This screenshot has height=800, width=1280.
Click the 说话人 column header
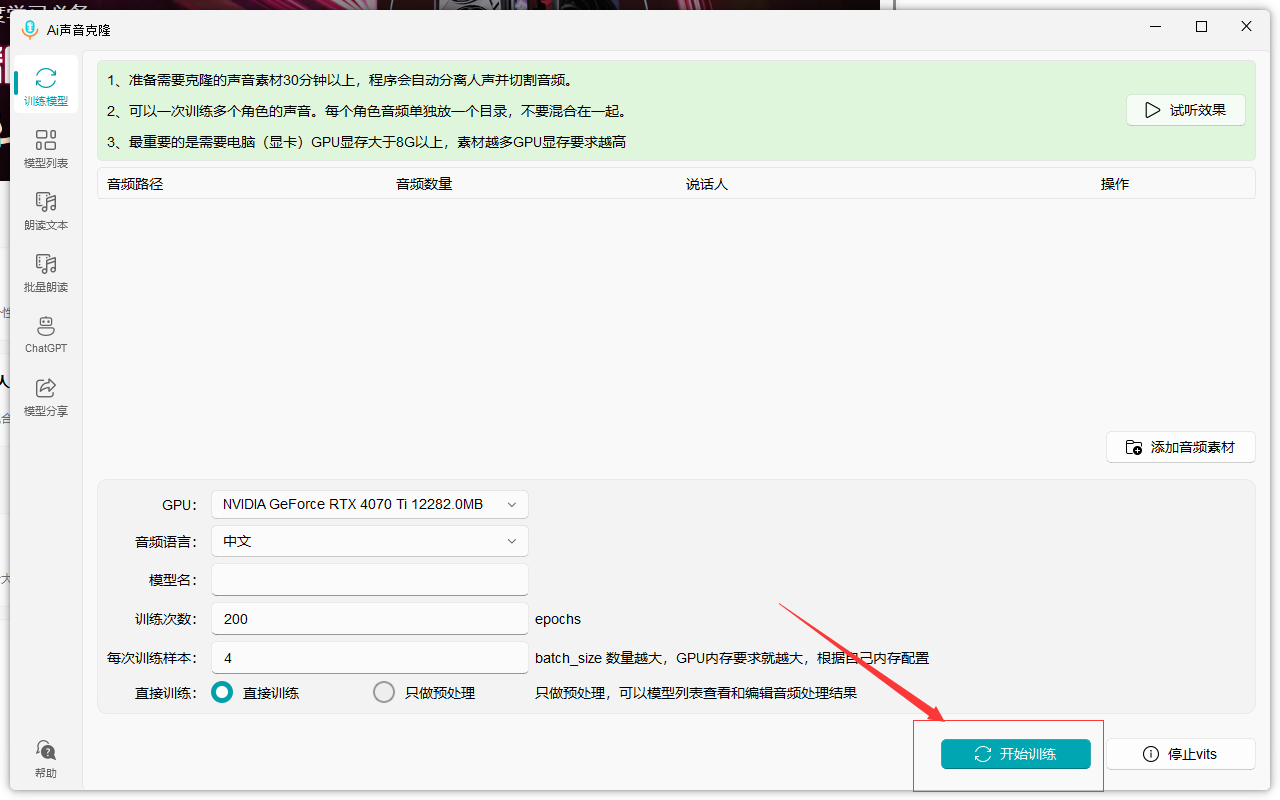click(707, 184)
